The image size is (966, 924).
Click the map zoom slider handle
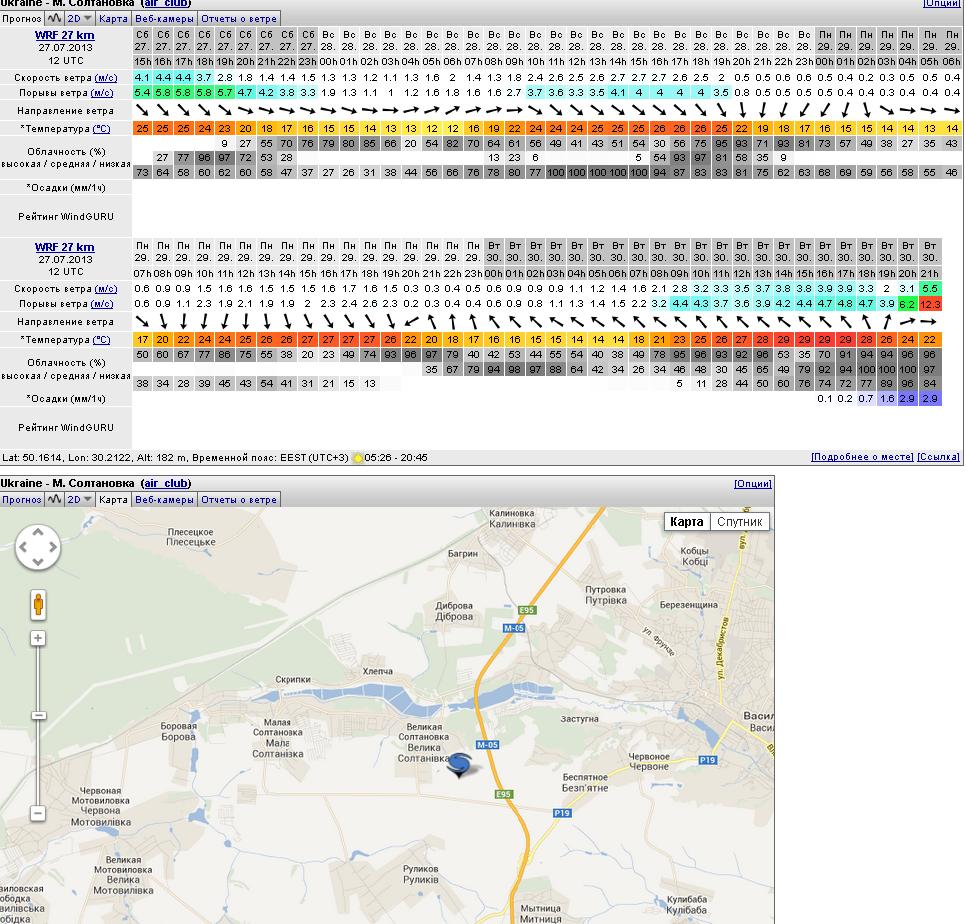pyautogui.click(x=38, y=716)
